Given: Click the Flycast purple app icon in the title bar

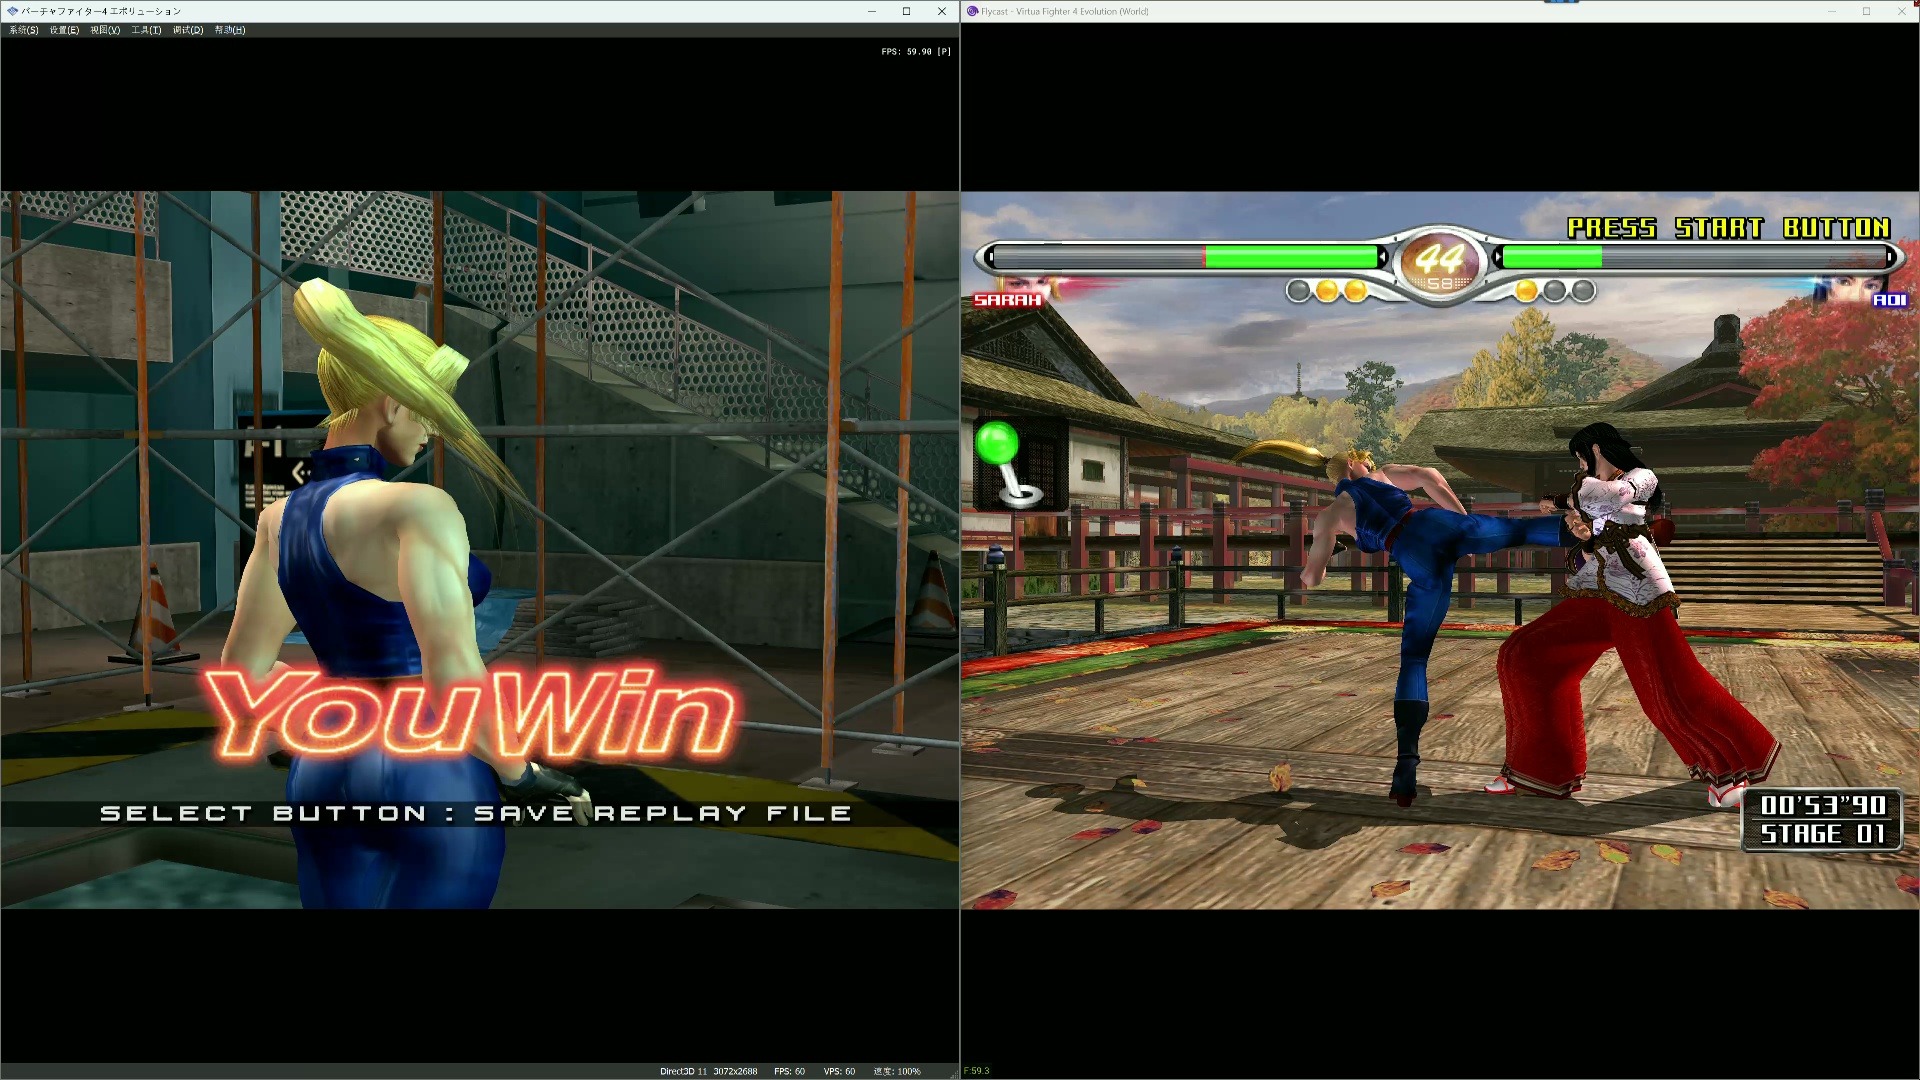Looking at the screenshot, I should pos(971,11).
